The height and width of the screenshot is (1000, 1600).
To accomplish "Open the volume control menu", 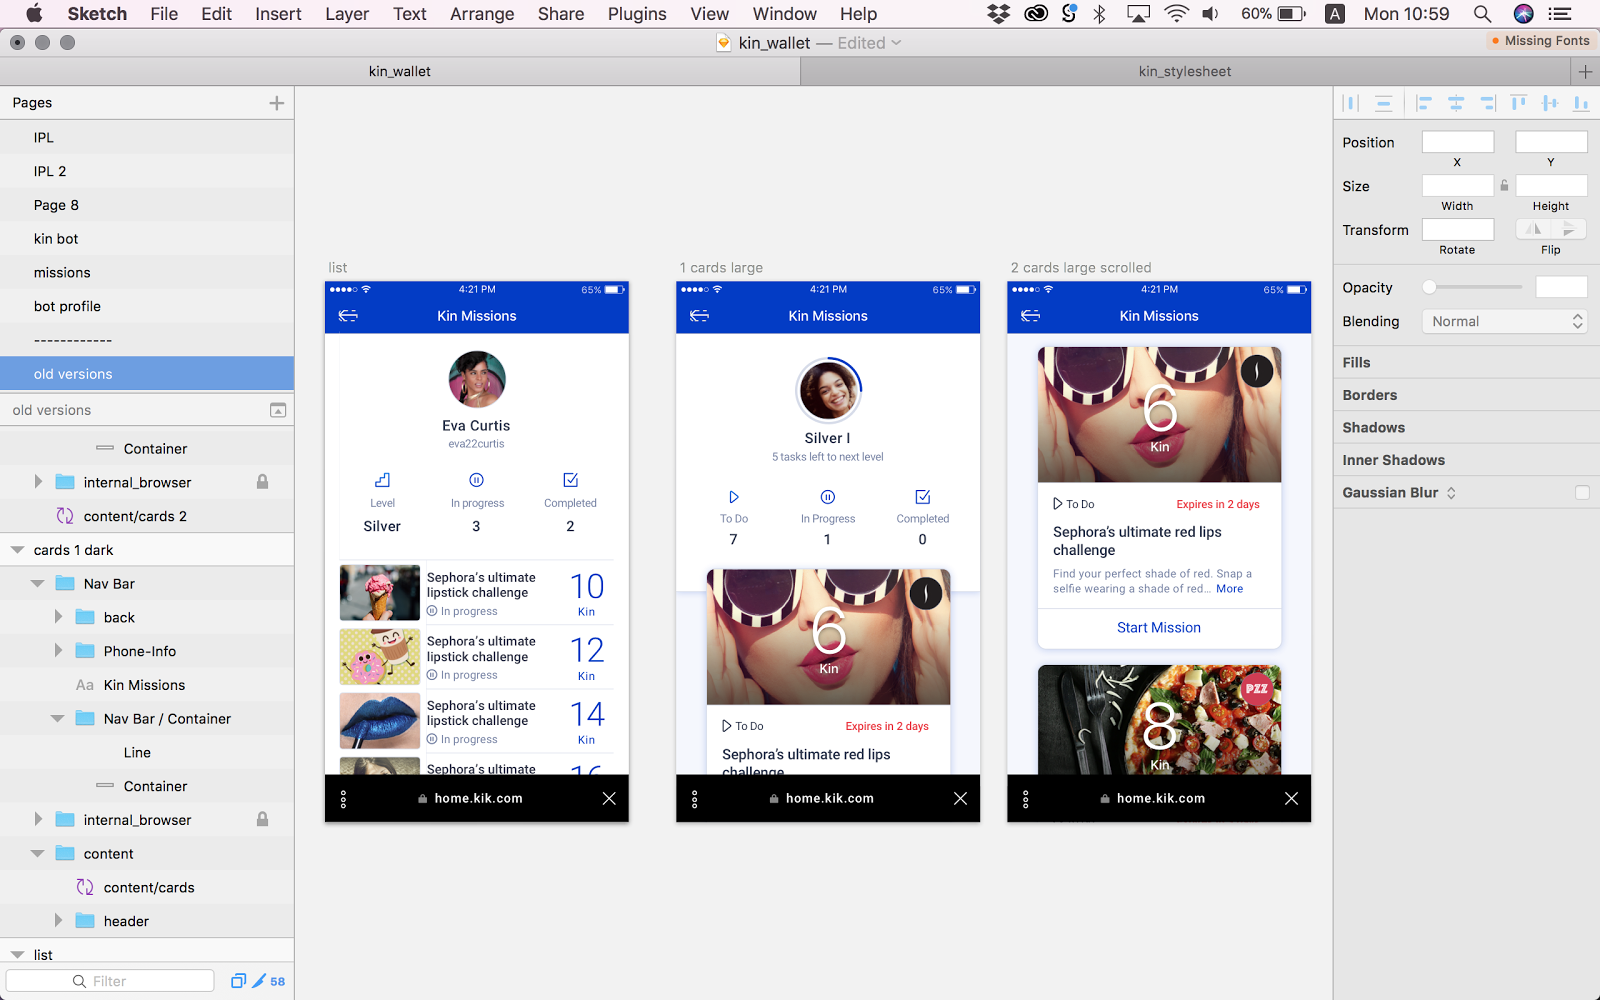I will click(x=1210, y=14).
